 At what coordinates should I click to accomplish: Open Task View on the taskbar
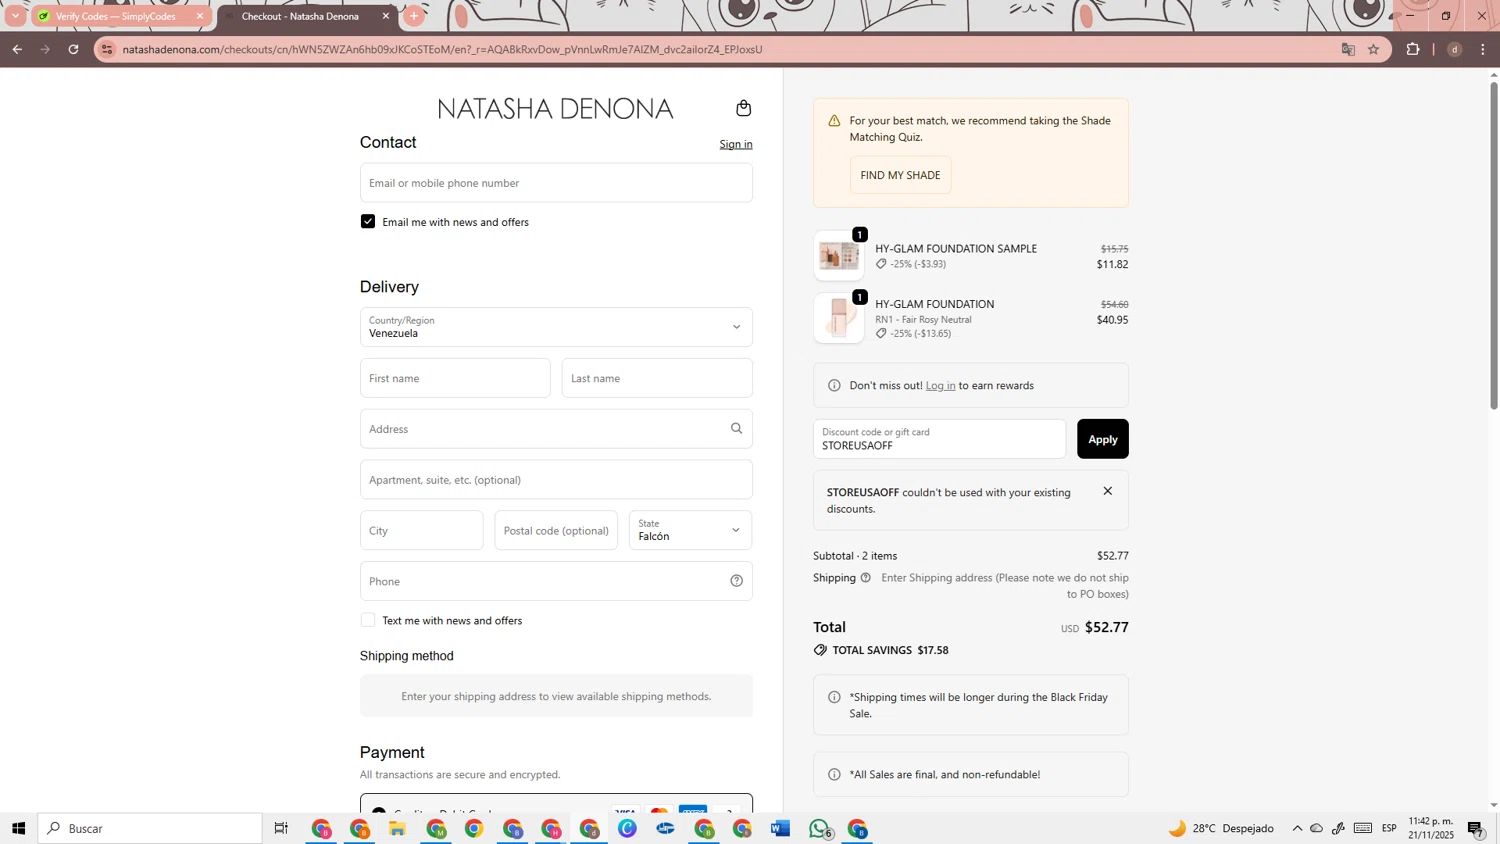click(x=281, y=829)
